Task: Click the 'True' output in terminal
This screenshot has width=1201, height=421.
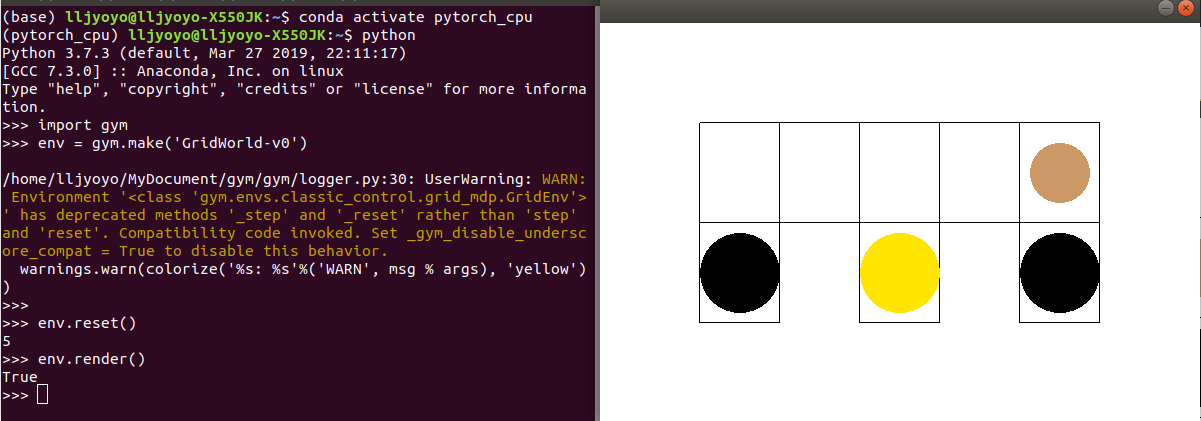Action: point(20,377)
